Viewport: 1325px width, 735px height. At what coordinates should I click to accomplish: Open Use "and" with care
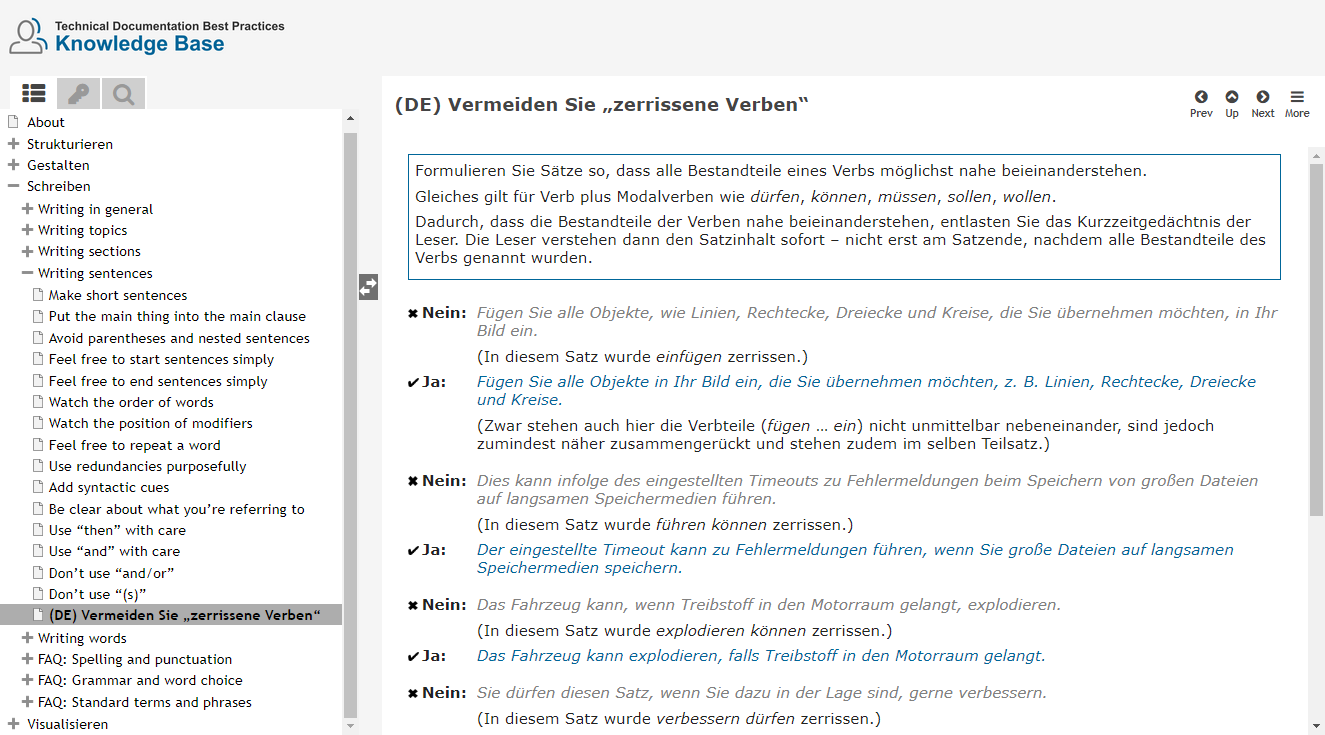(x=115, y=551)
